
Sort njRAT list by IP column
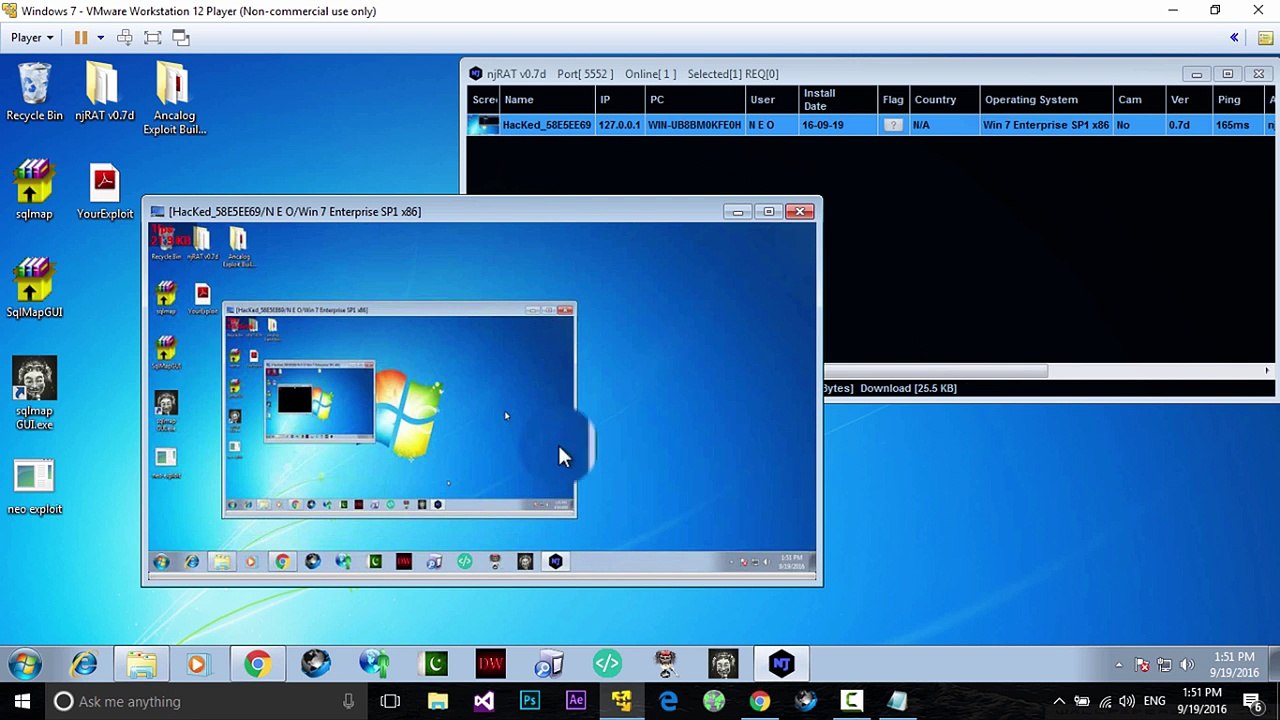point(620,100)
